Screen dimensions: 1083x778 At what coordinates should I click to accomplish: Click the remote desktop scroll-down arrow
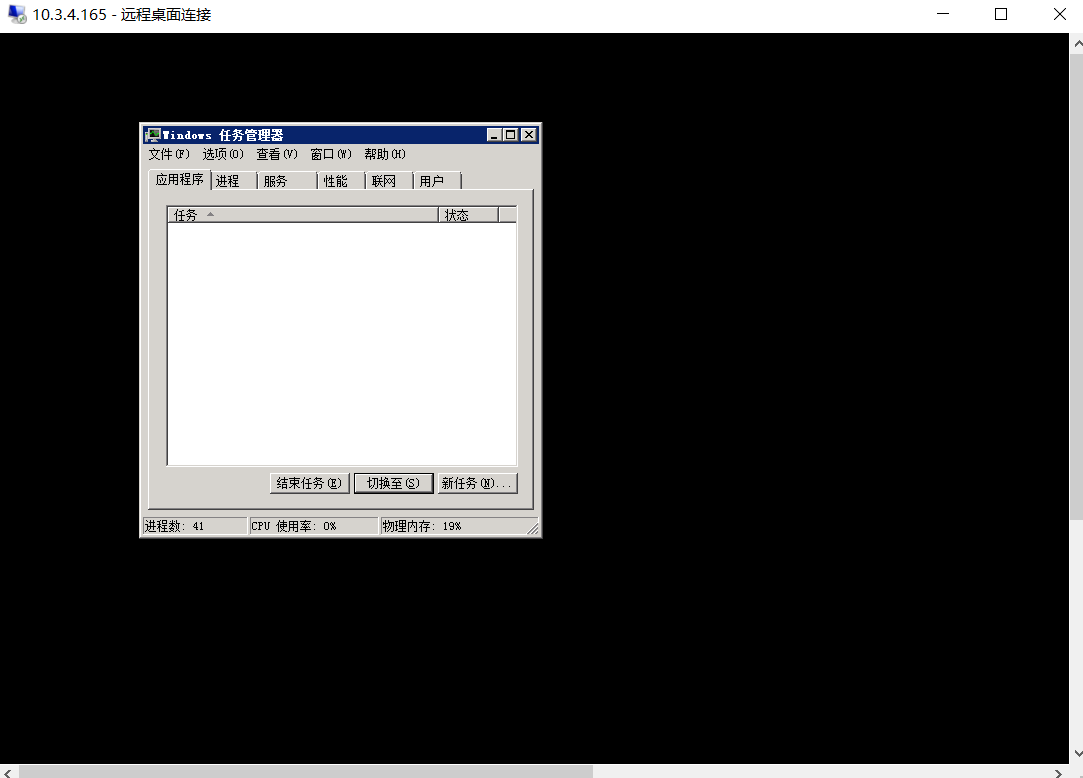coord(1076,754)
